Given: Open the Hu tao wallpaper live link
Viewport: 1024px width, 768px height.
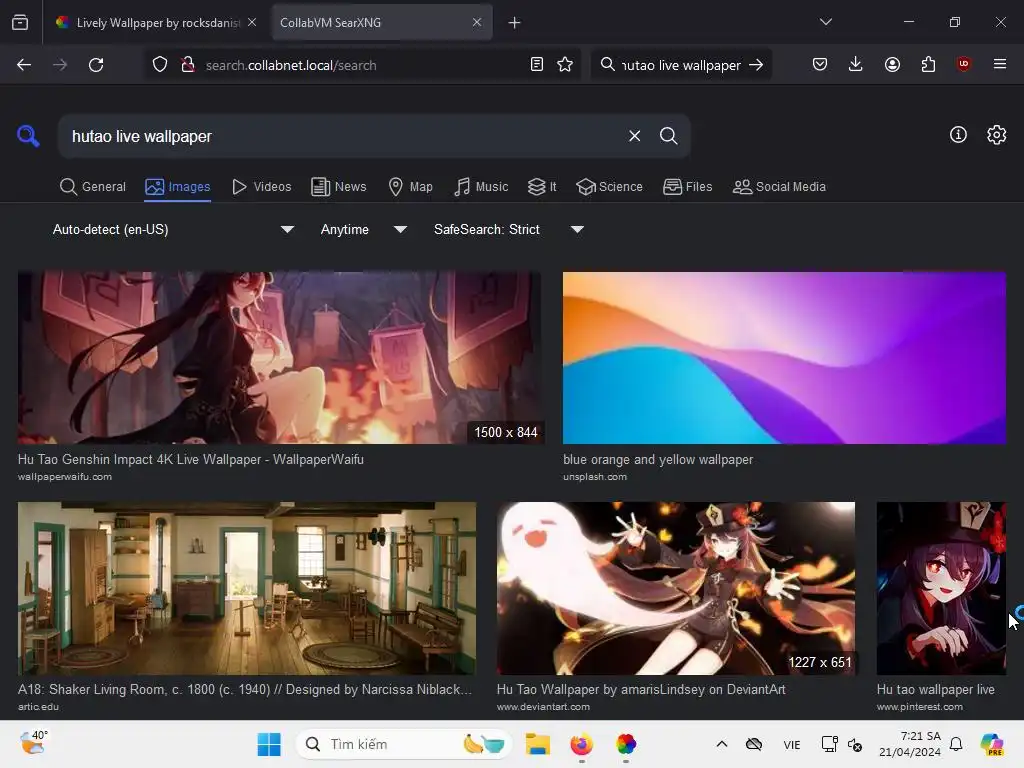Looking at the screenshot, I should pyautogui.click(x=935, y=689).
